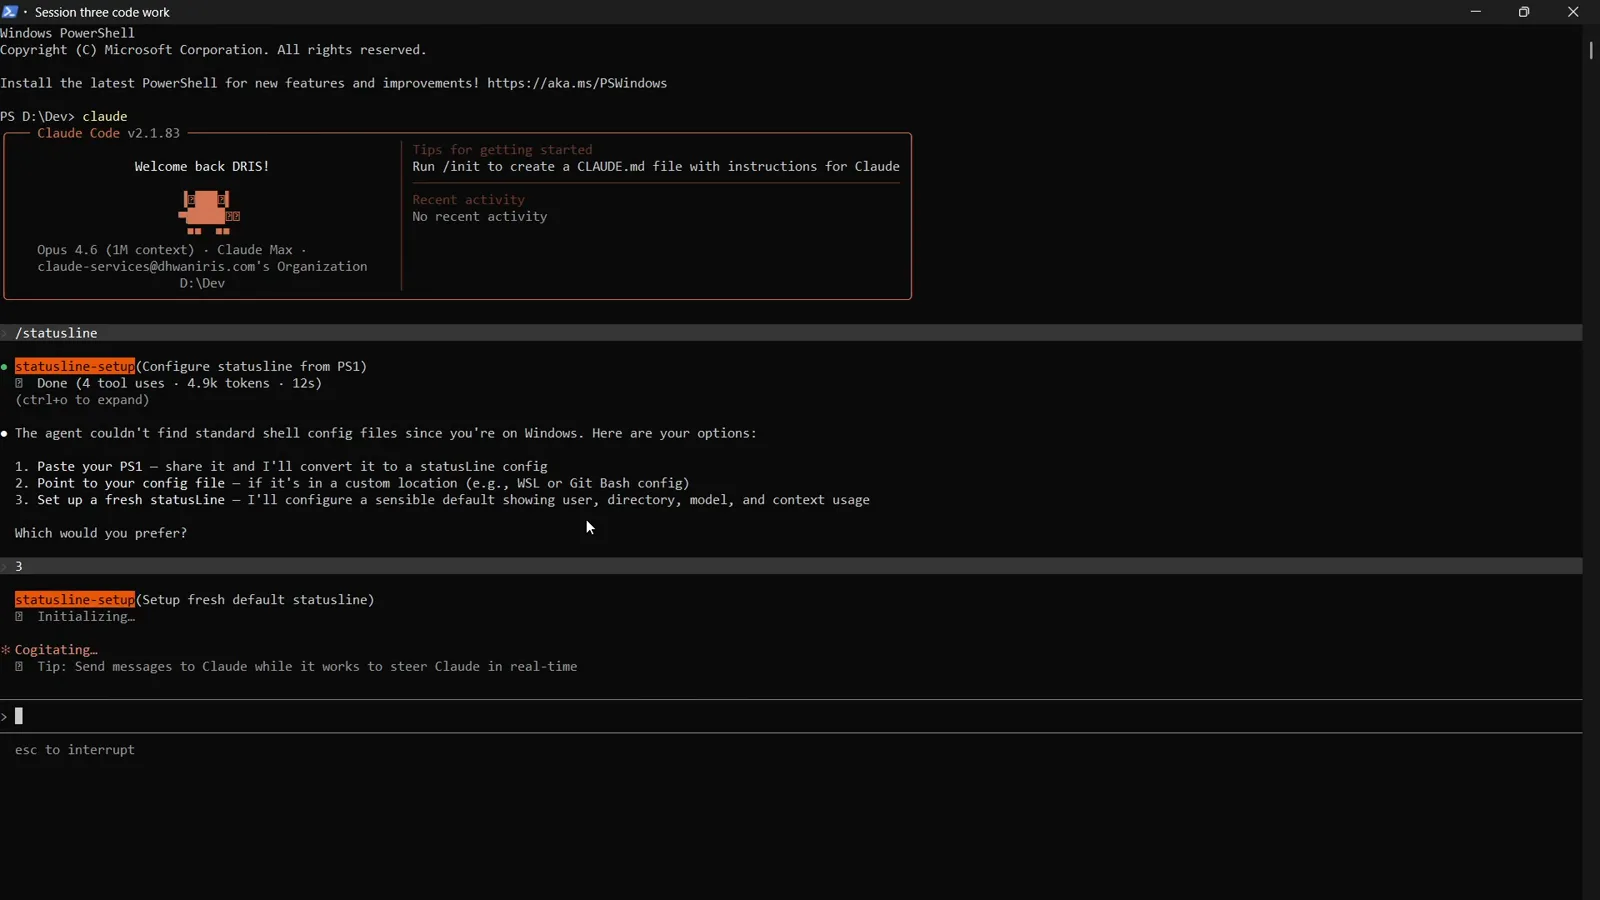Click the PowerShell icon in title bar
Viewport: 1600px width, 900px height.
pyautogui.click(x=10, y=12)
